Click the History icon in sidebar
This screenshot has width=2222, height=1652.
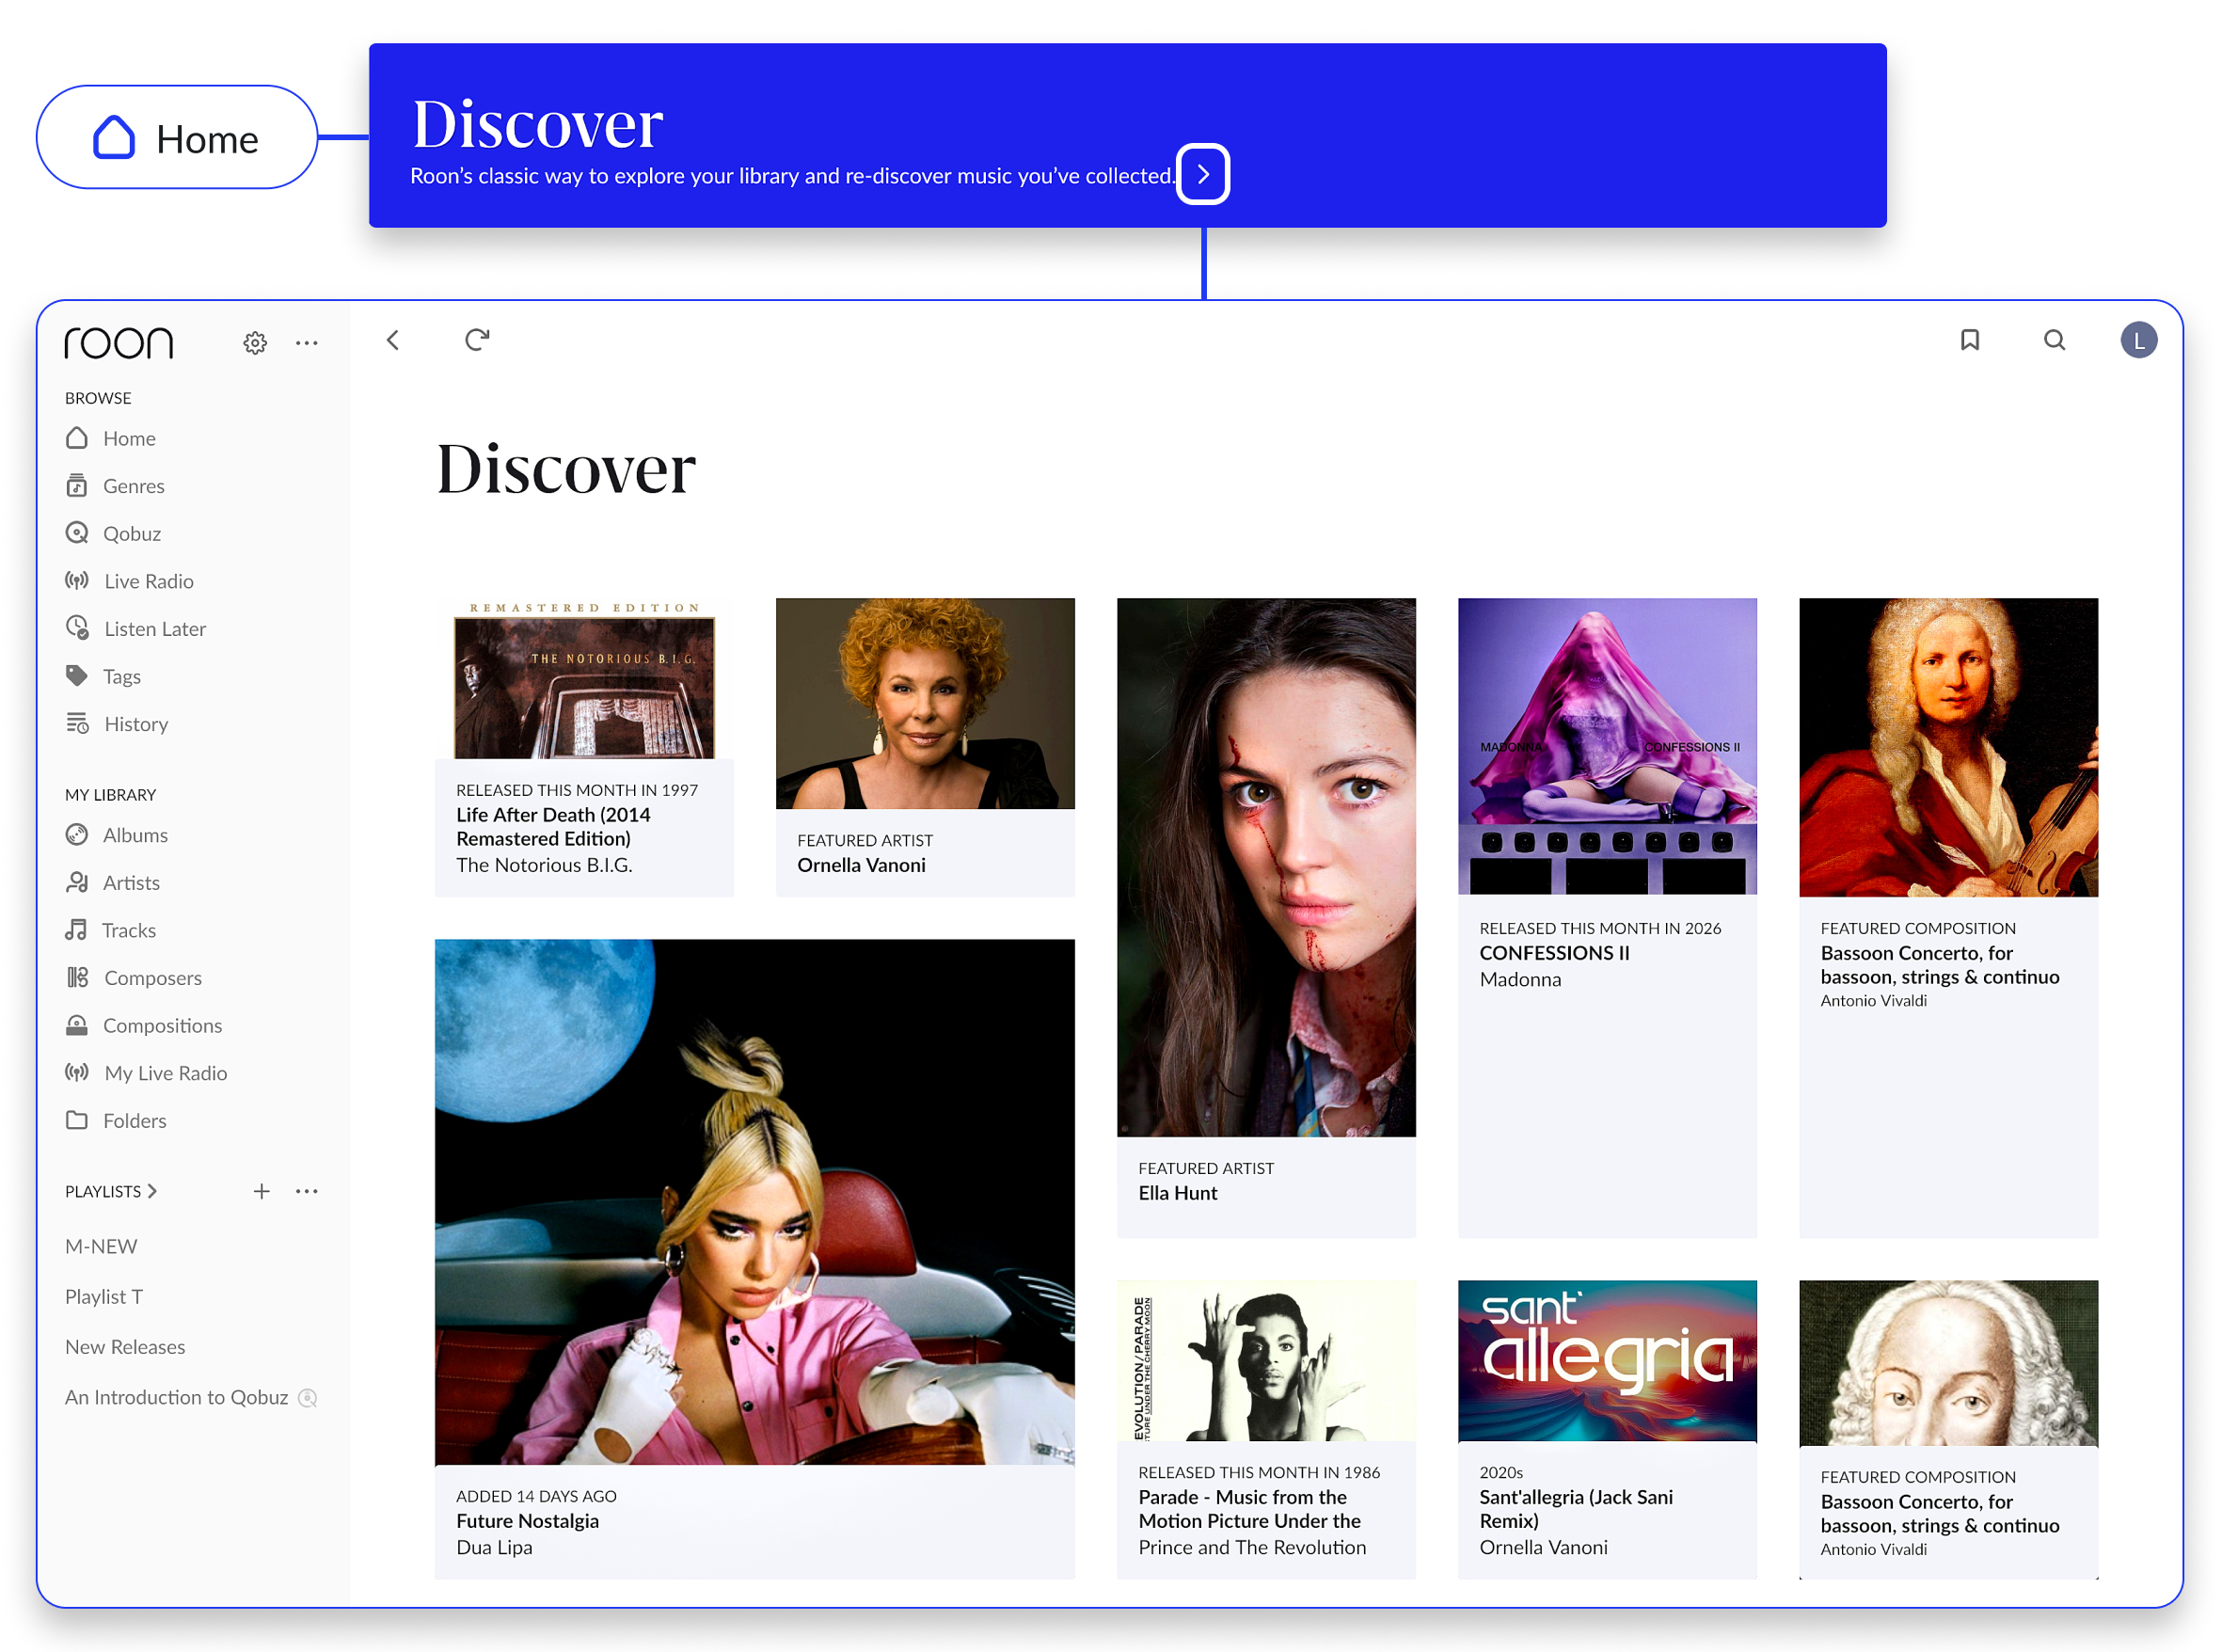[x=77, y=723]
